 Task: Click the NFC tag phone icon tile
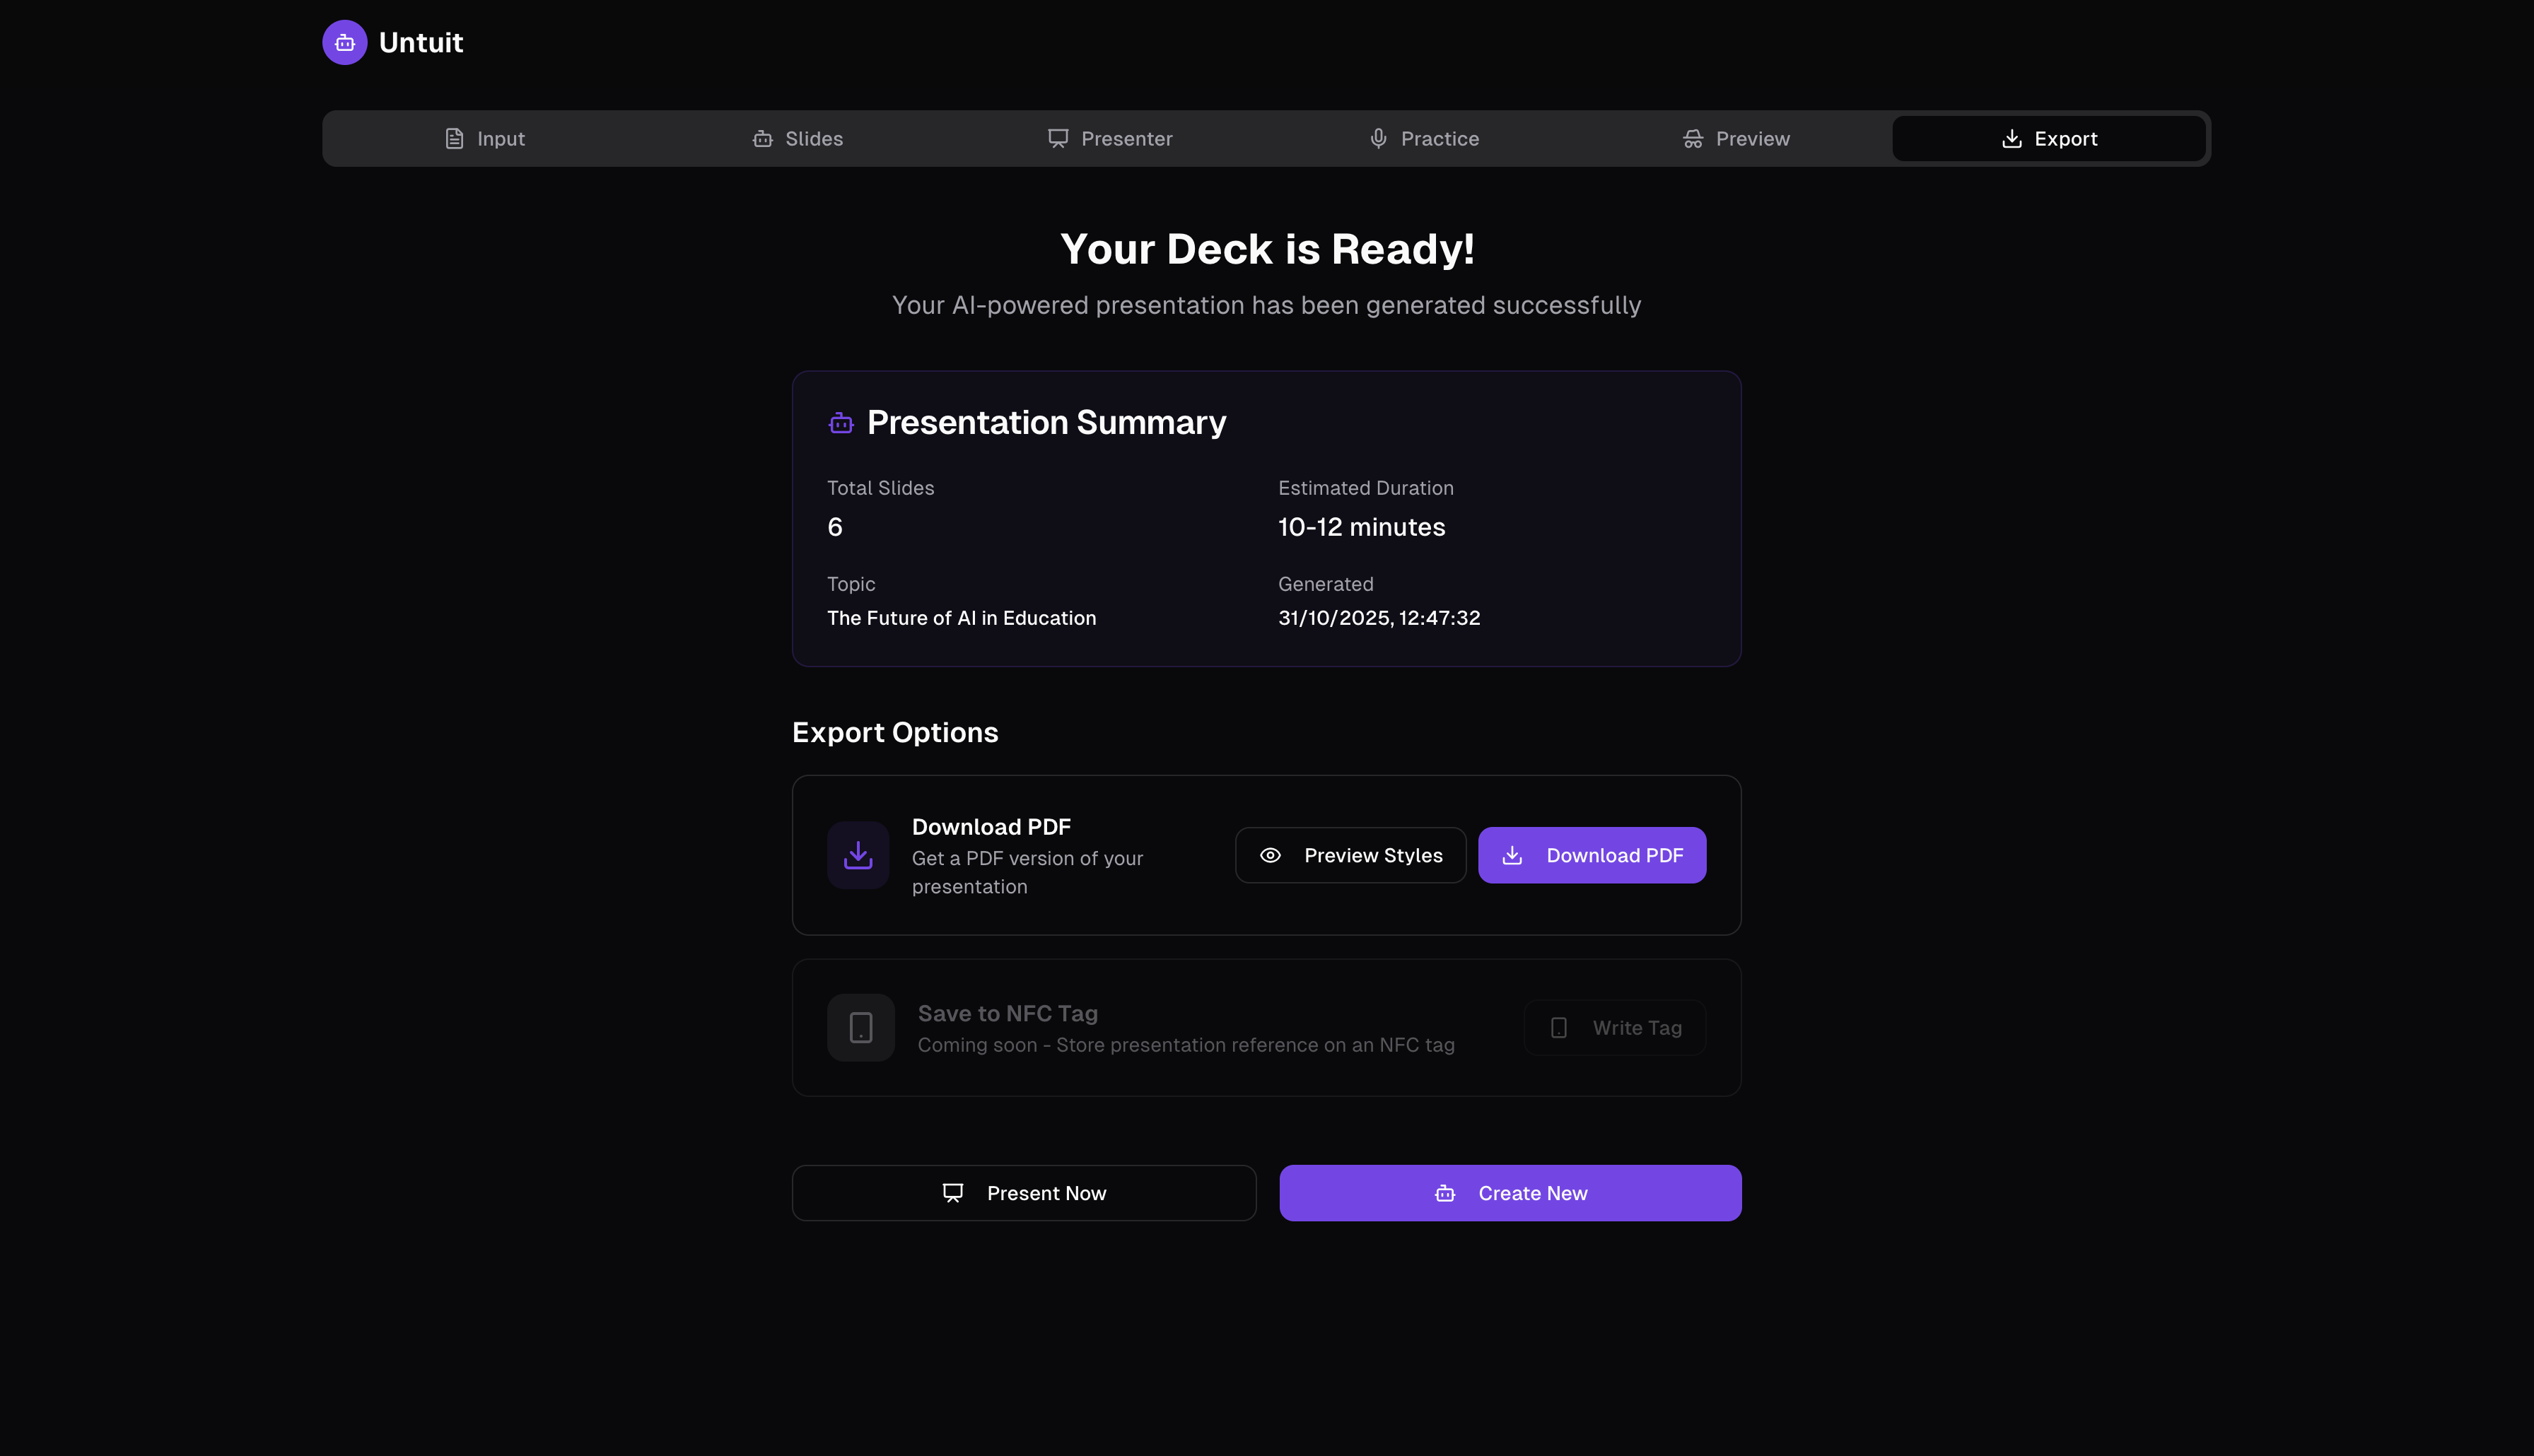coord(860,1027)
